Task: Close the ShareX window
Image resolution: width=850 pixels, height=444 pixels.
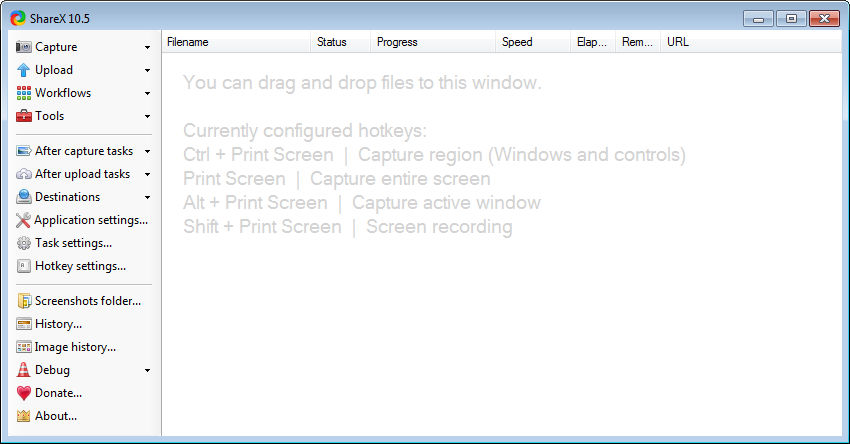Action: point(824,19)
